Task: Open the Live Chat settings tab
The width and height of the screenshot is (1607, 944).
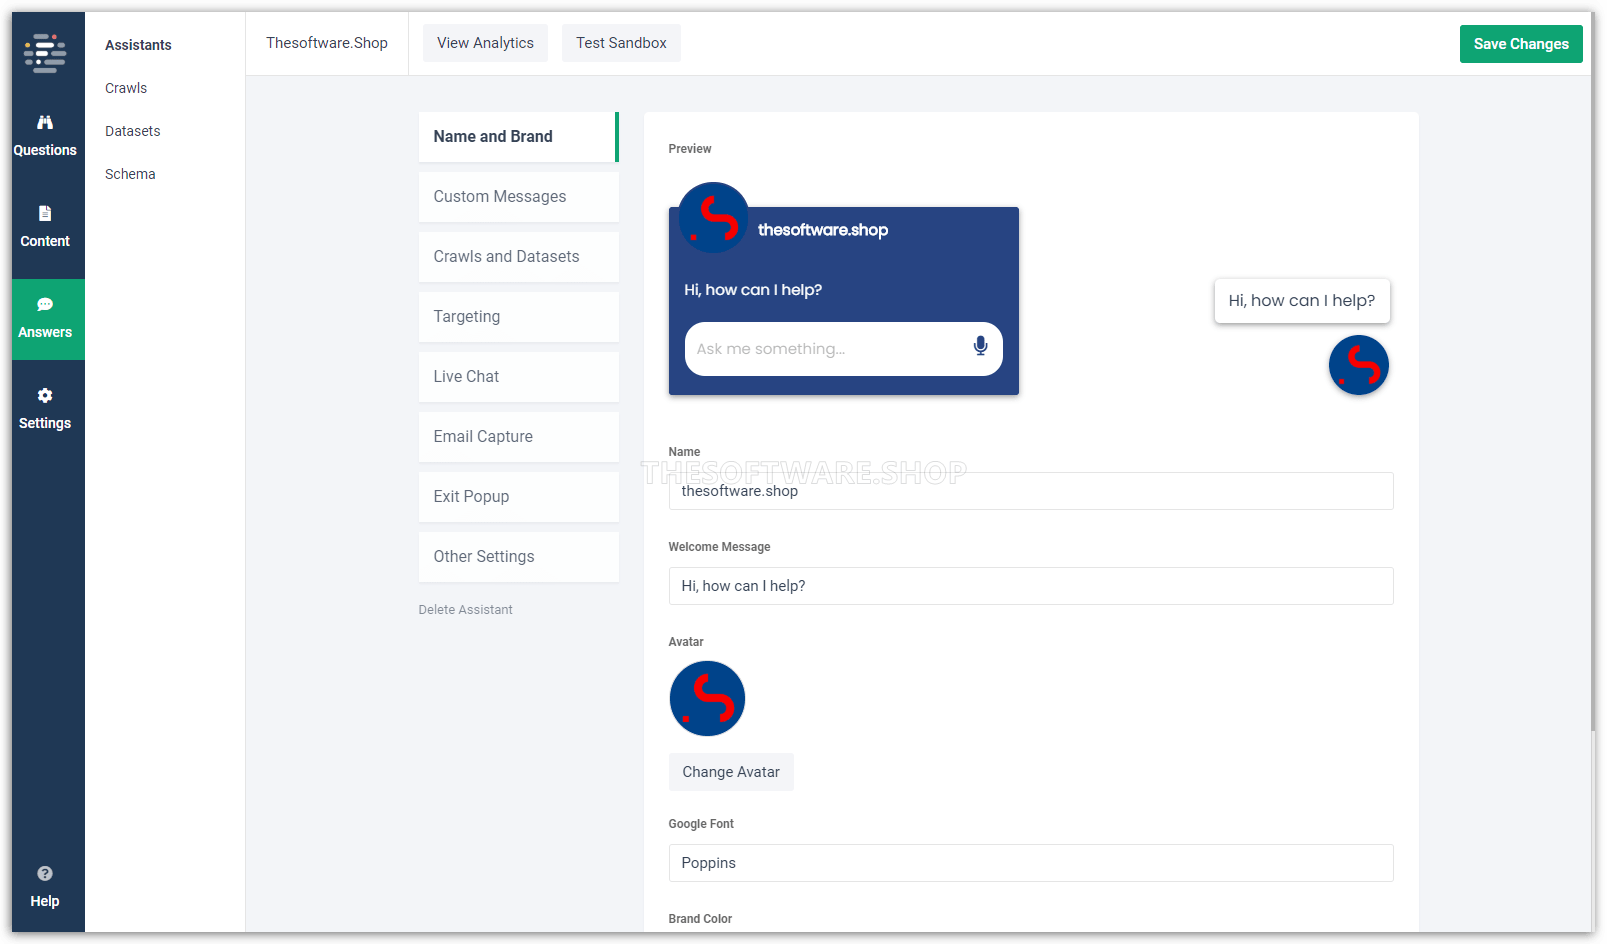Action: point(518,377)
